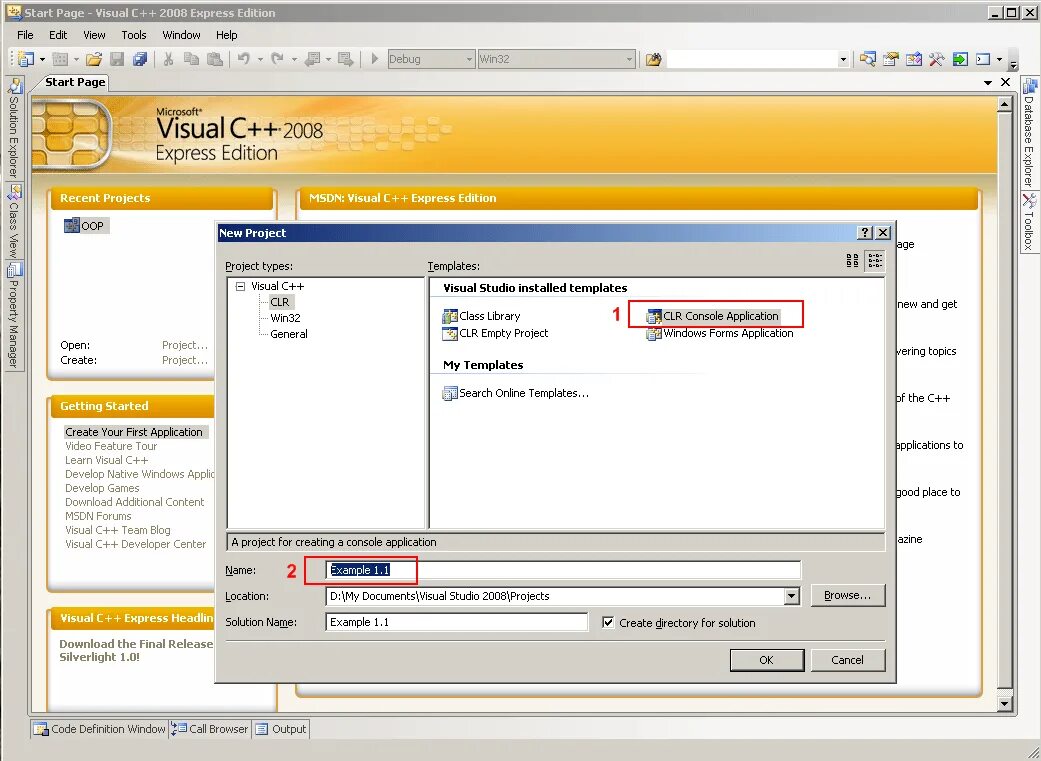
Task: Open the Help menu
Action: coord(226,35)
